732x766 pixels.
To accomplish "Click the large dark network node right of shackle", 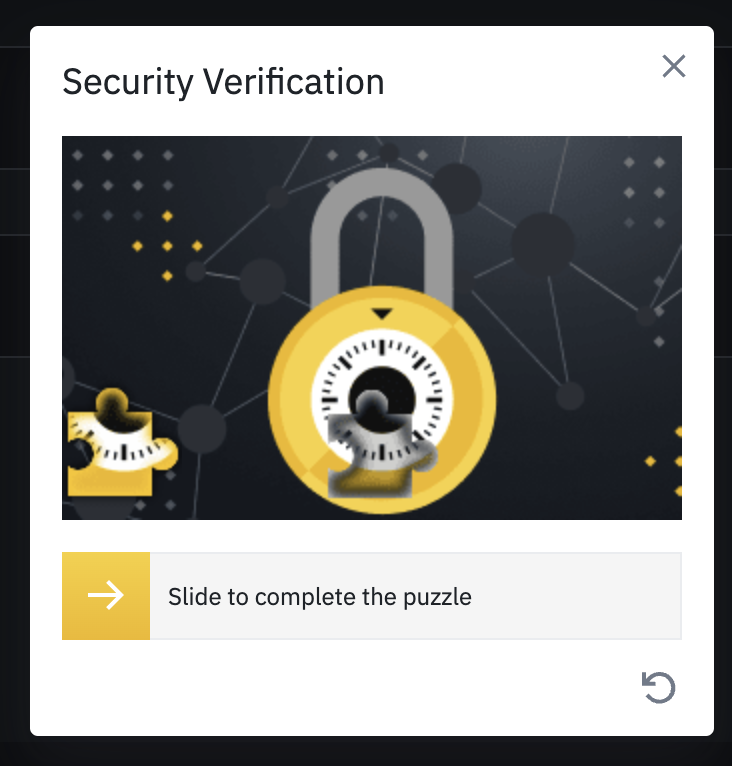I will (543, 243).
